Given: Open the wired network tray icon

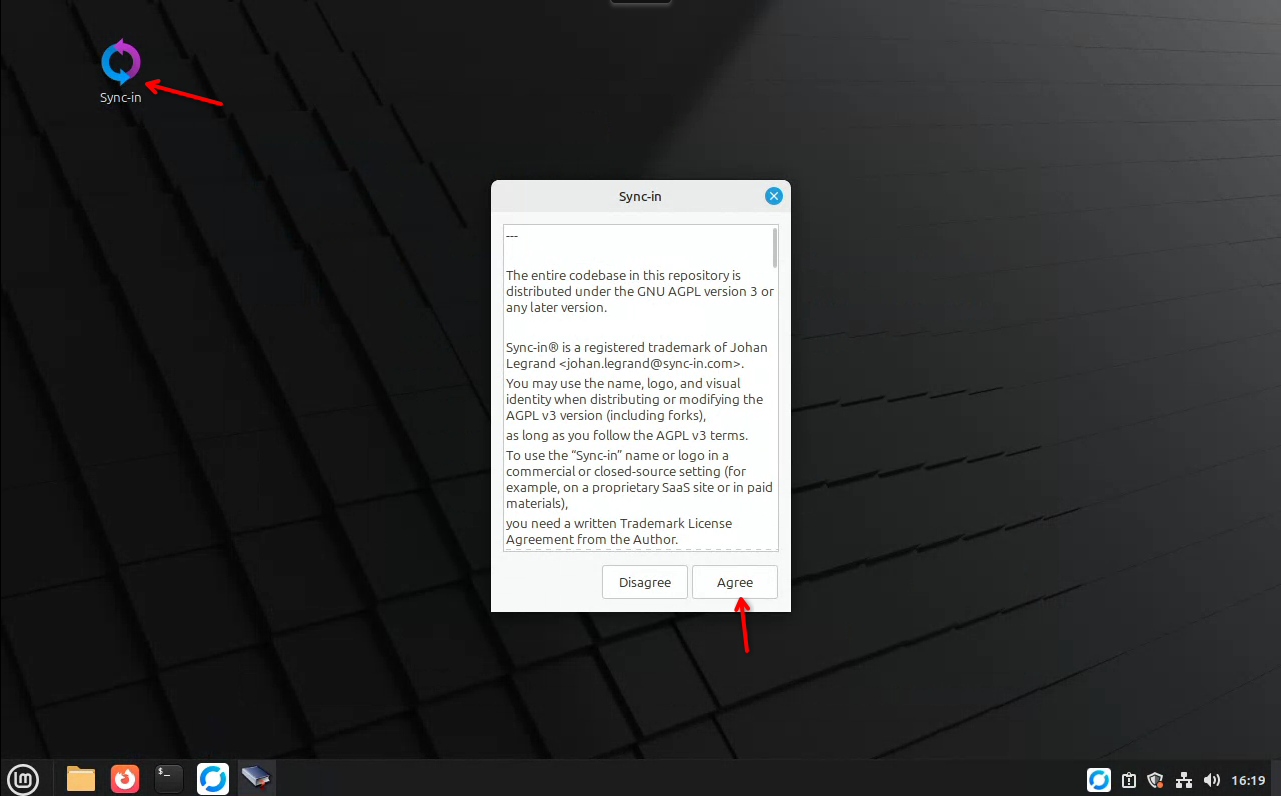Looking at the screenshot, I should pyautogui.click(x=1184, y=779).
